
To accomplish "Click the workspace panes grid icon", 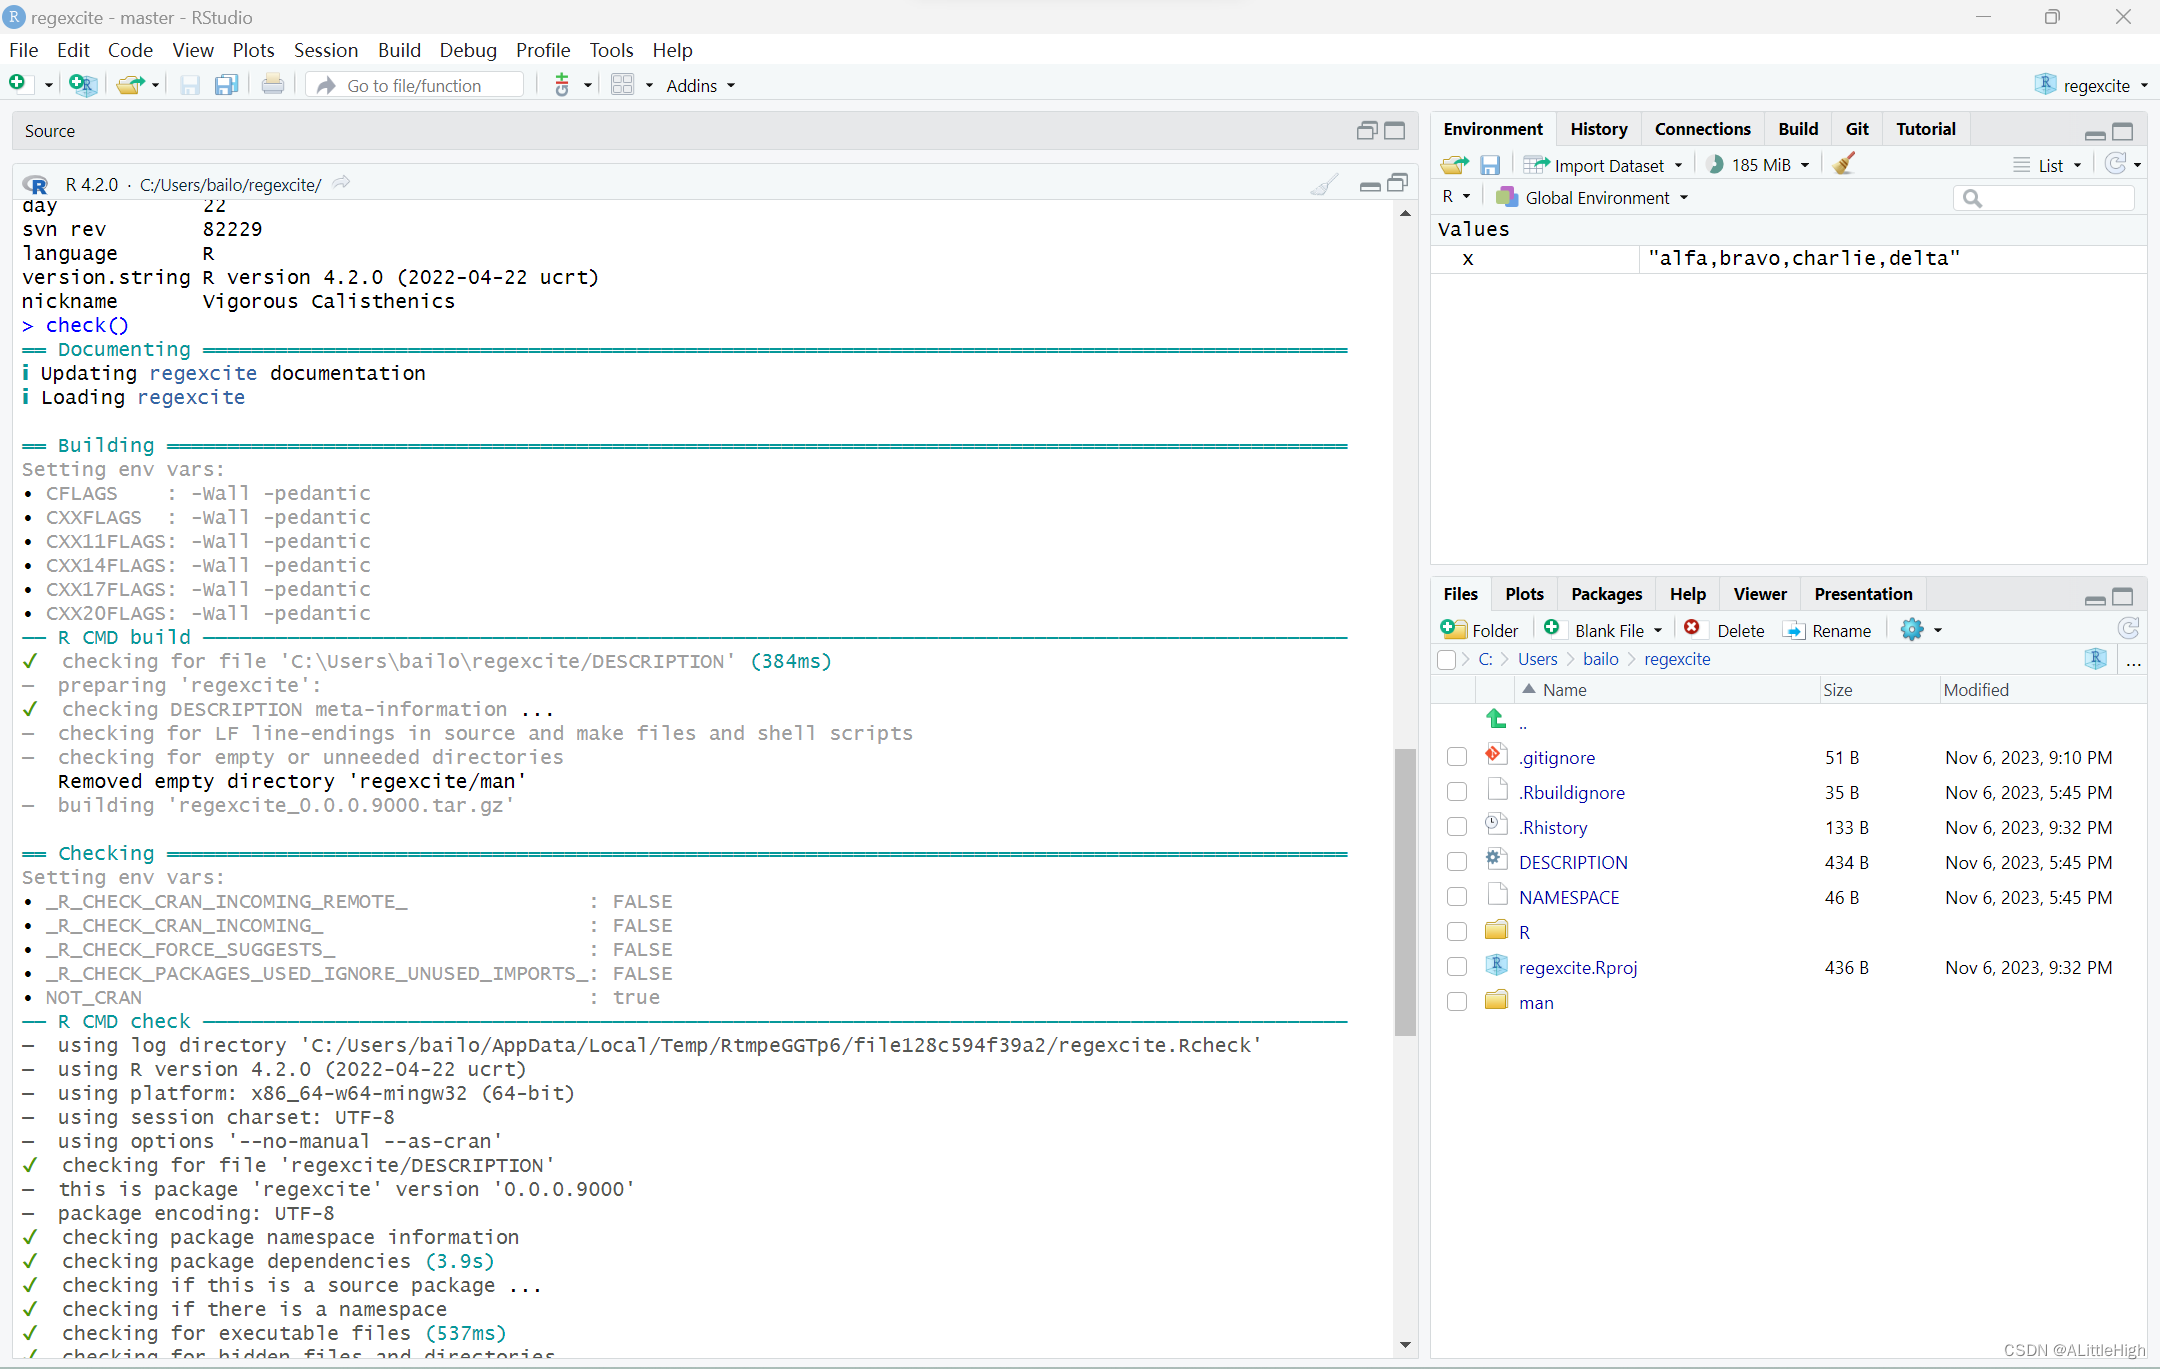I will click(623, 85).
